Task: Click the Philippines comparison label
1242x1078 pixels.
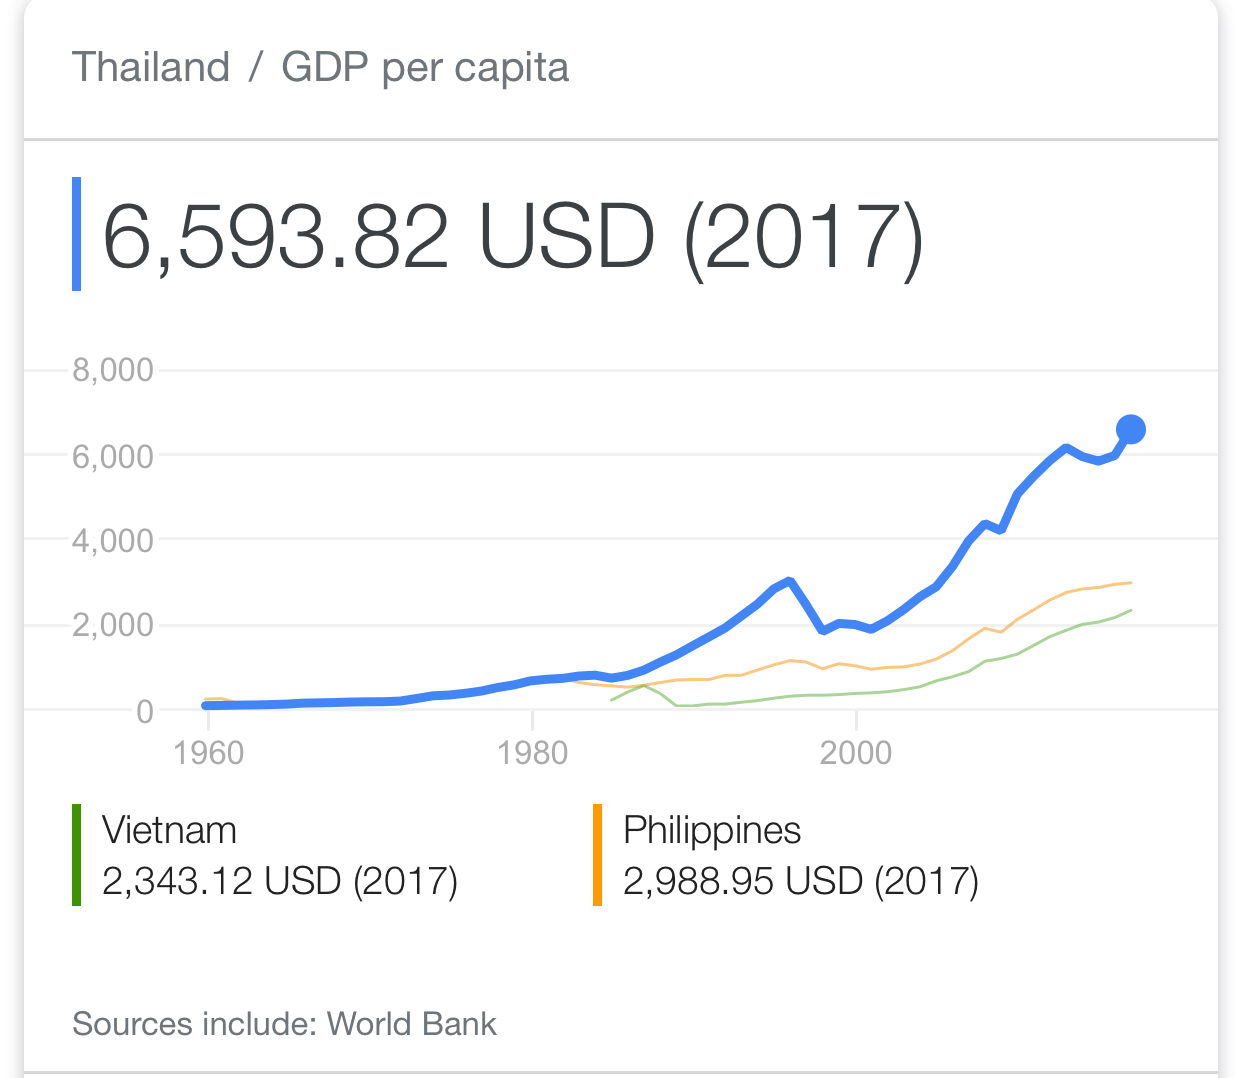Action: pos(712,831)
